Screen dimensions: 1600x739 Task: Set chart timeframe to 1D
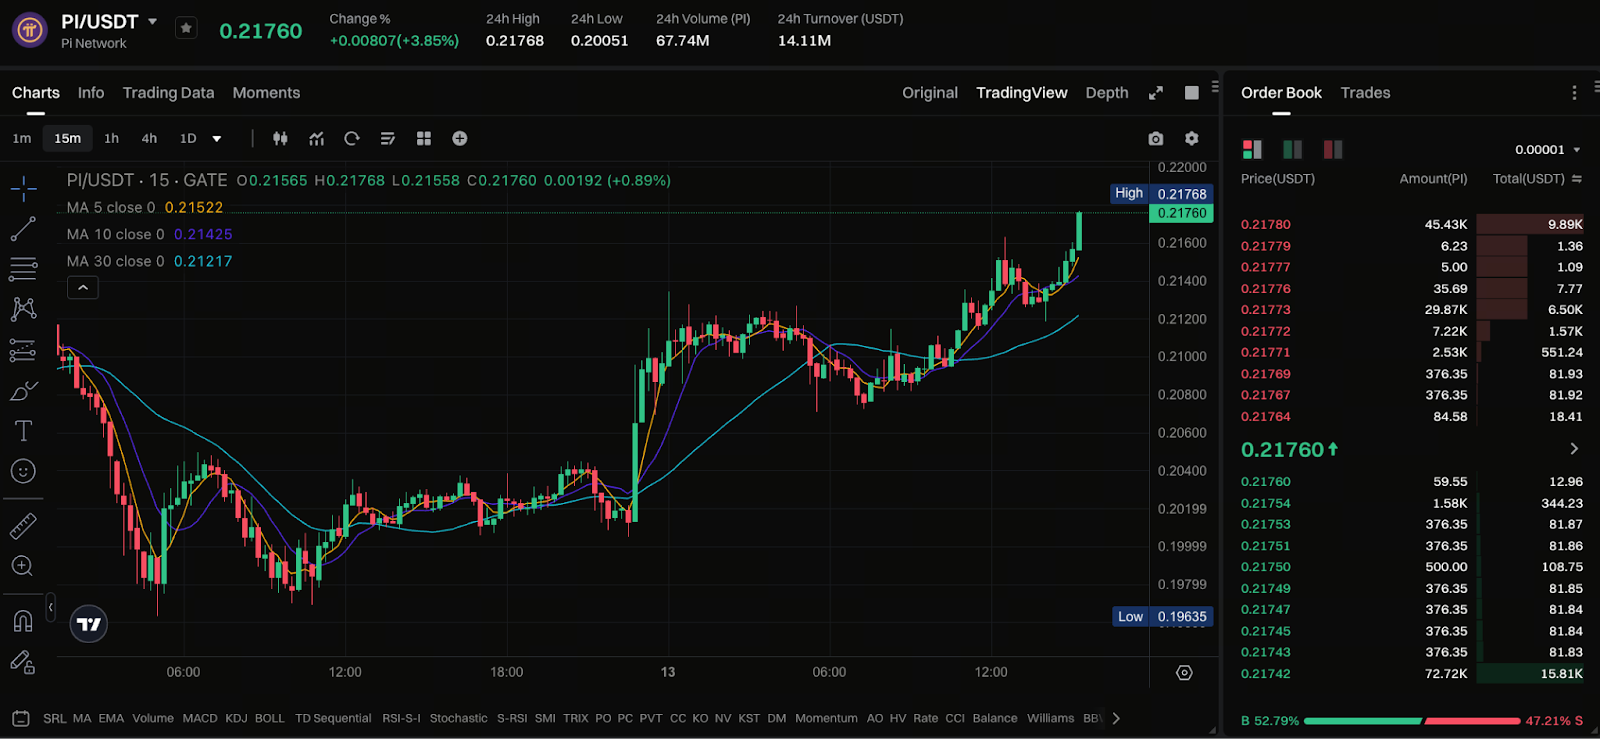(188, 139)
